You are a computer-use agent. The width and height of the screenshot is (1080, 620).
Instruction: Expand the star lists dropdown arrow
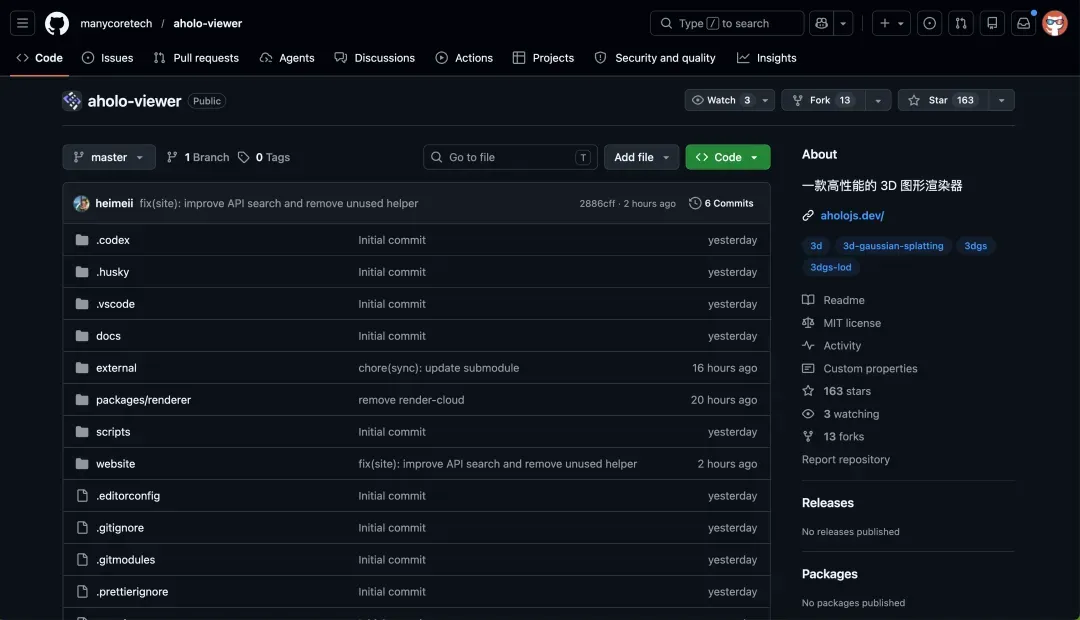1001,100
